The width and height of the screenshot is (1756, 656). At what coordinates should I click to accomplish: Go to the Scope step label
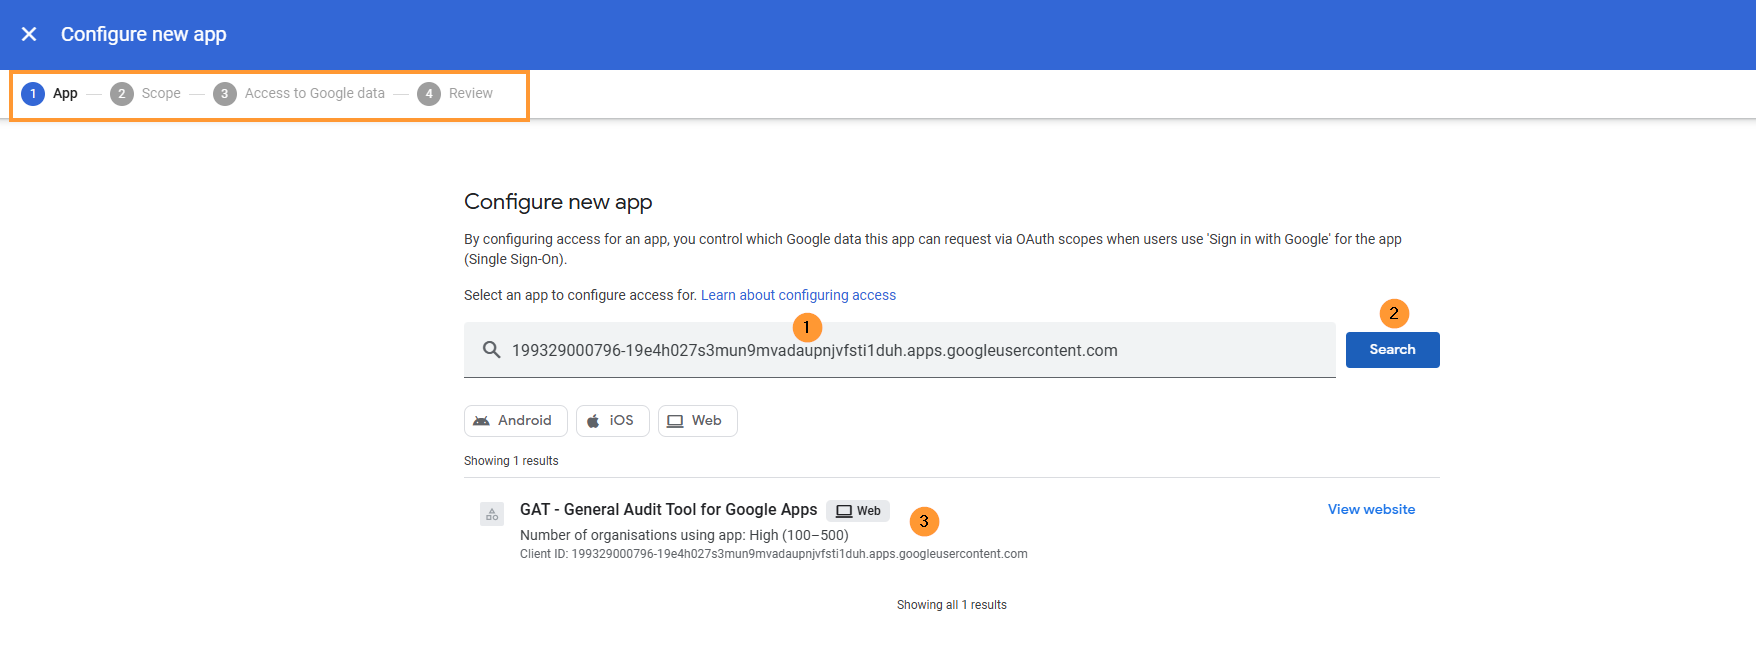161,94
